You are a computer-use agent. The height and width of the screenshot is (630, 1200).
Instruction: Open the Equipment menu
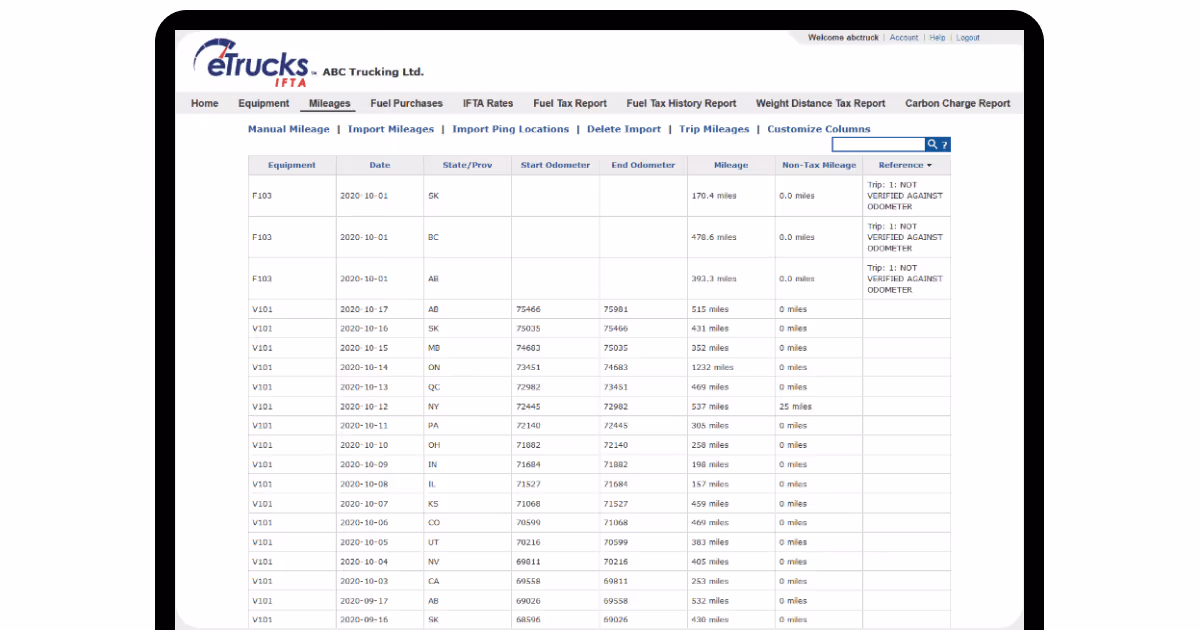(264, 103)
